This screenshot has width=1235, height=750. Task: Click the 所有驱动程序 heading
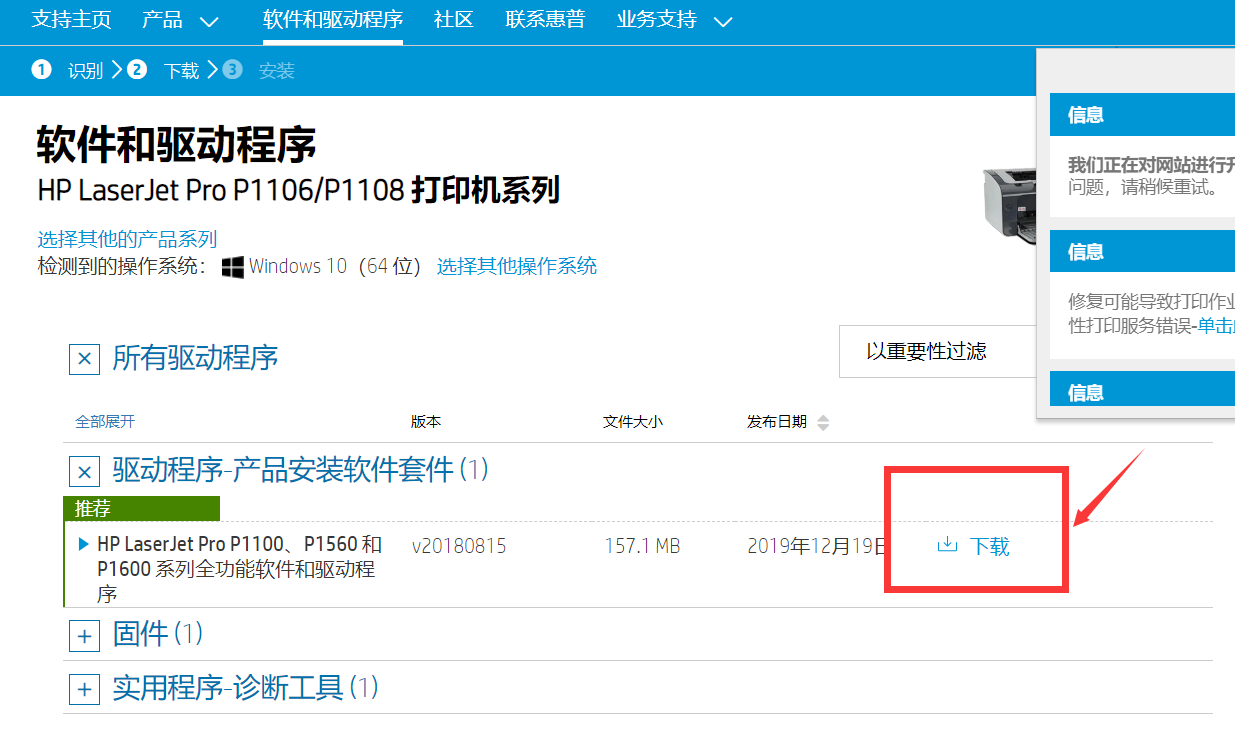[x=195, y=358]
